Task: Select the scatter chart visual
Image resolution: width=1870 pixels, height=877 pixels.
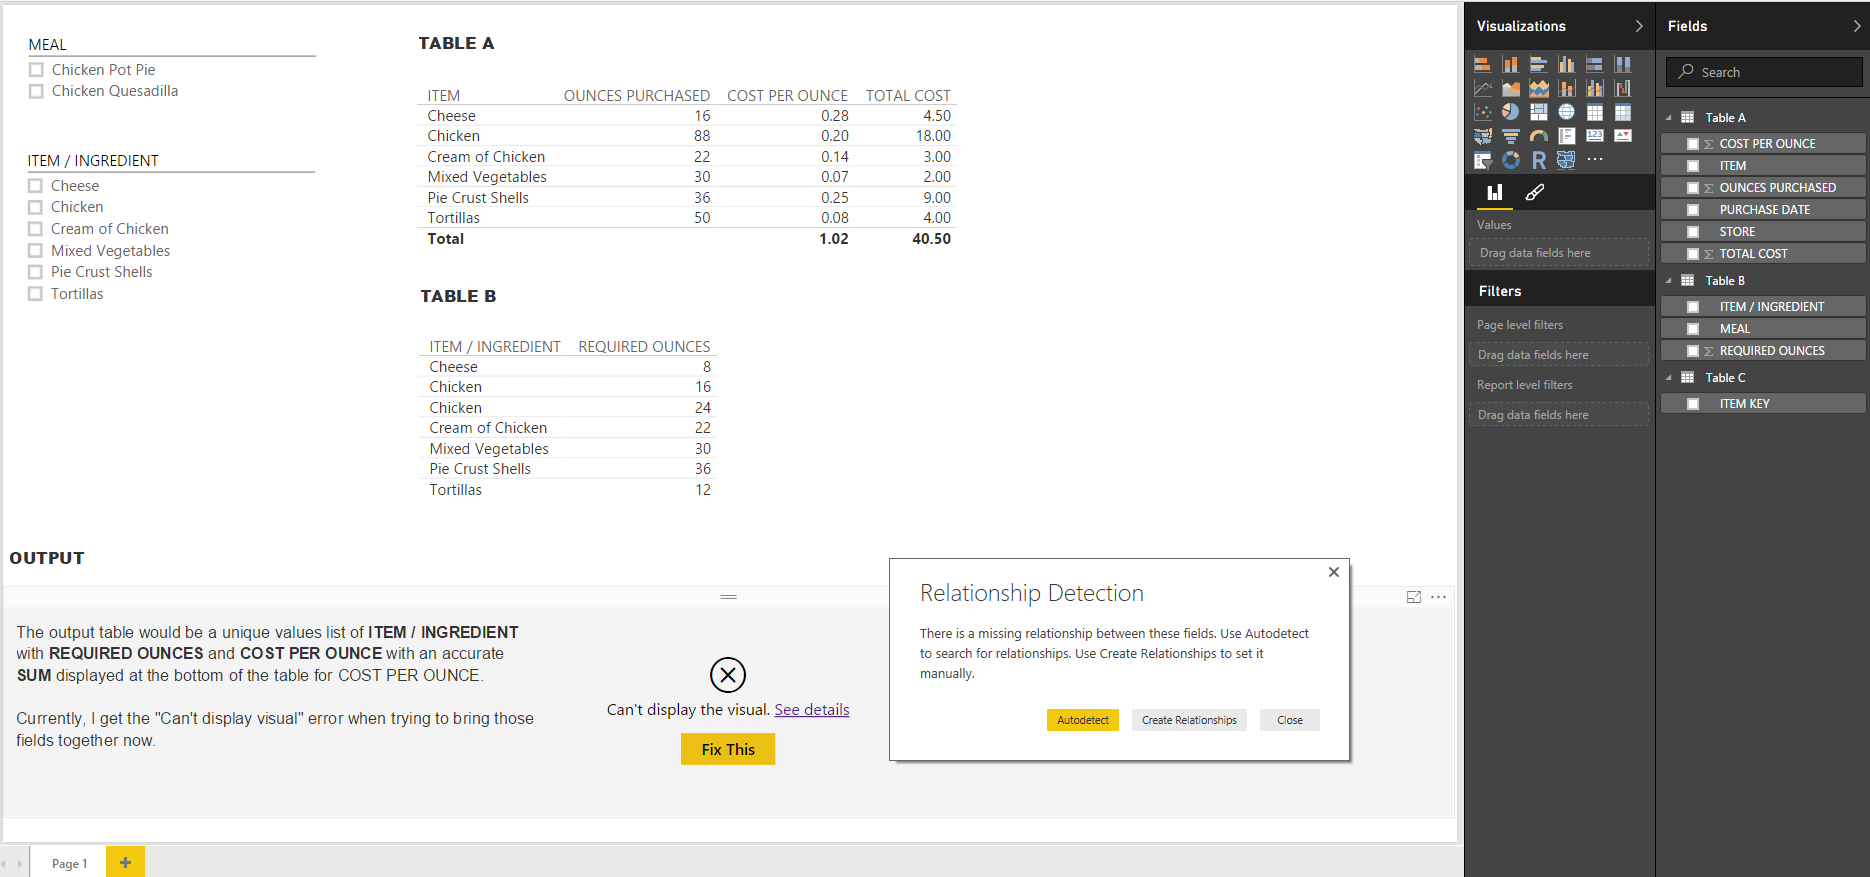Action: pyautogui.click(x=1483, y=112)
